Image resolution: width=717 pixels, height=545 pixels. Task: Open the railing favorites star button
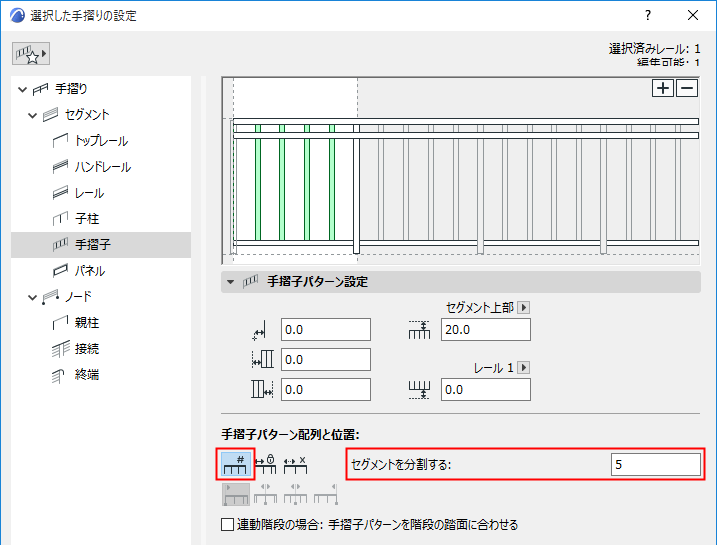(x=31, y=54)
